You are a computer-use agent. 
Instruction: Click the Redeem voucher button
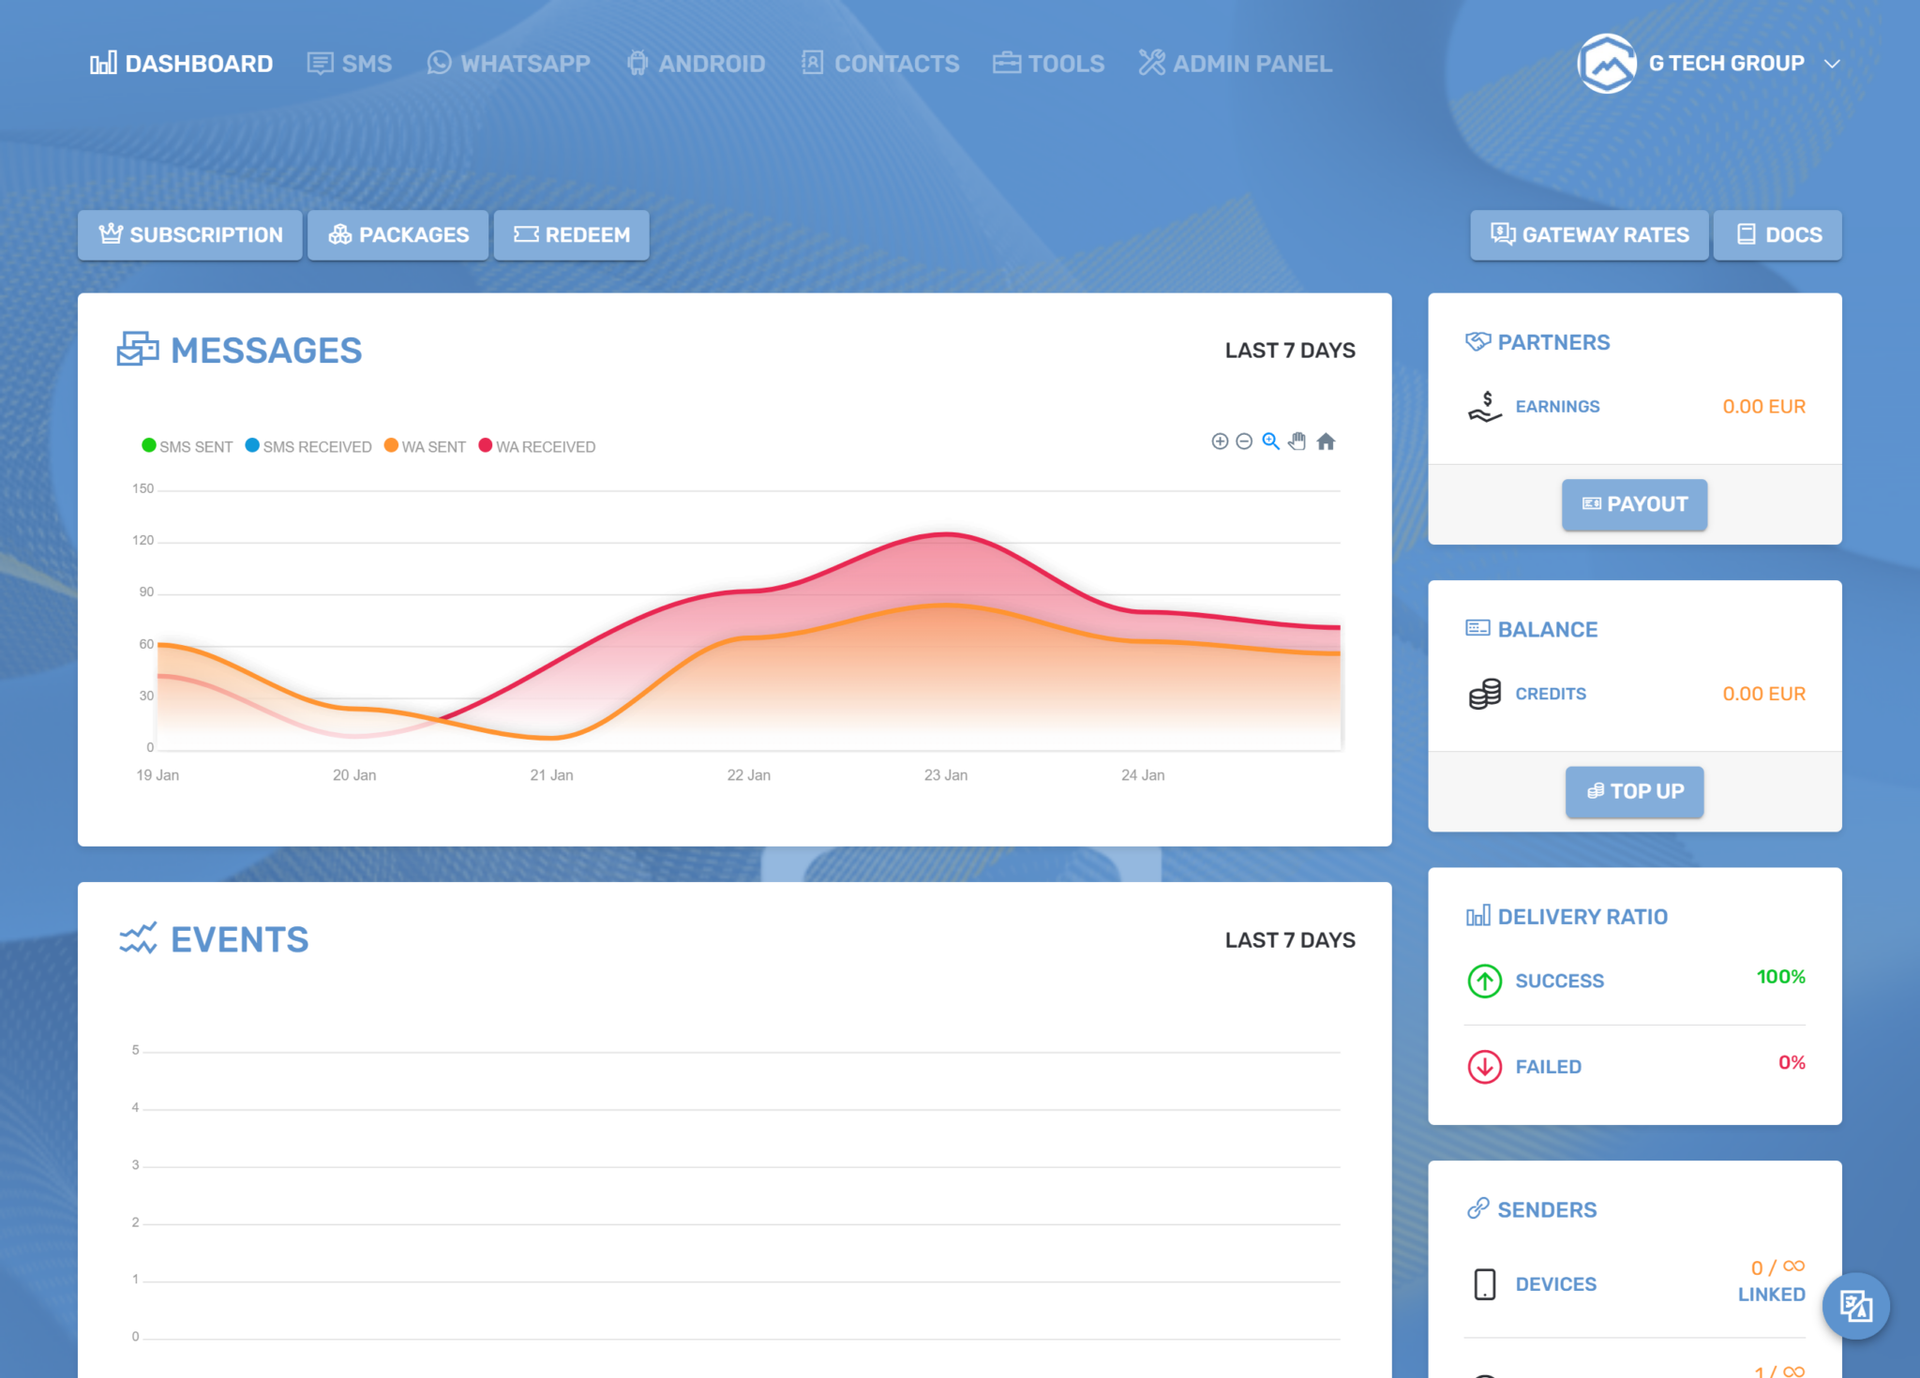(571, 235)
